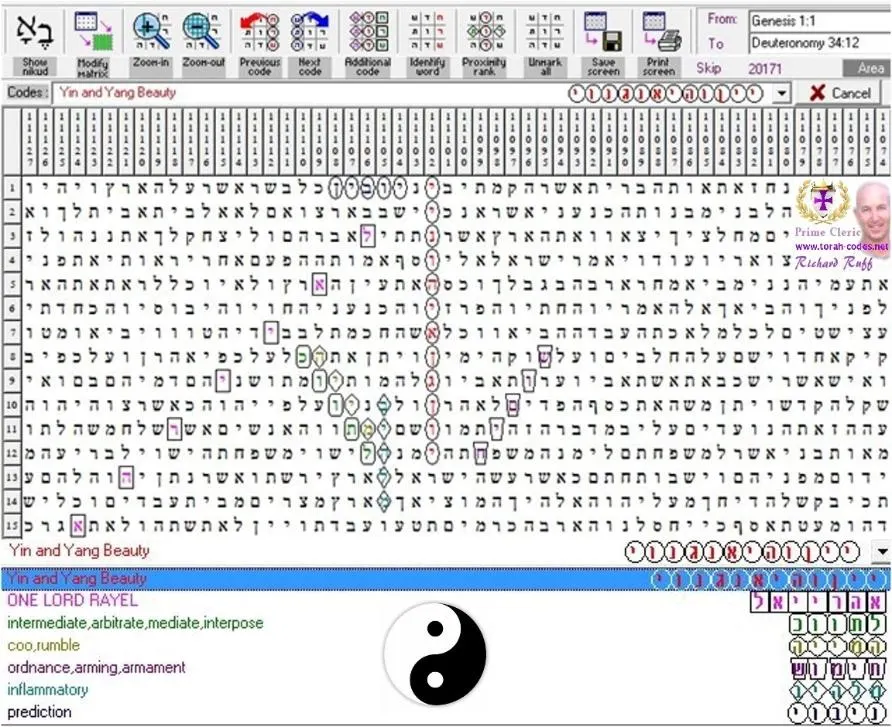Click the Yin and Yang Beauty label under matrix
The width and height of the screenshot is (892, 727).
[x=79, y=550]
